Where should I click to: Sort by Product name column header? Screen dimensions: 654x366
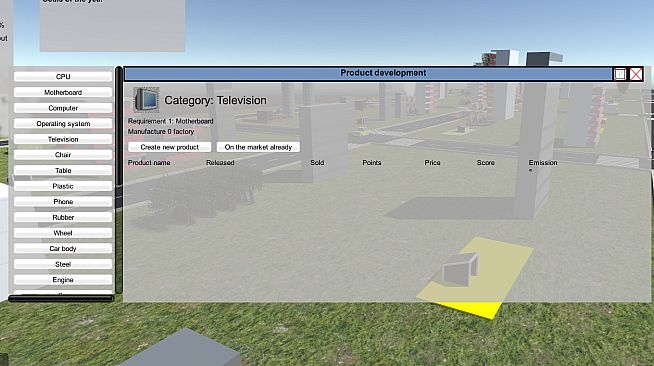pos(149,163)
